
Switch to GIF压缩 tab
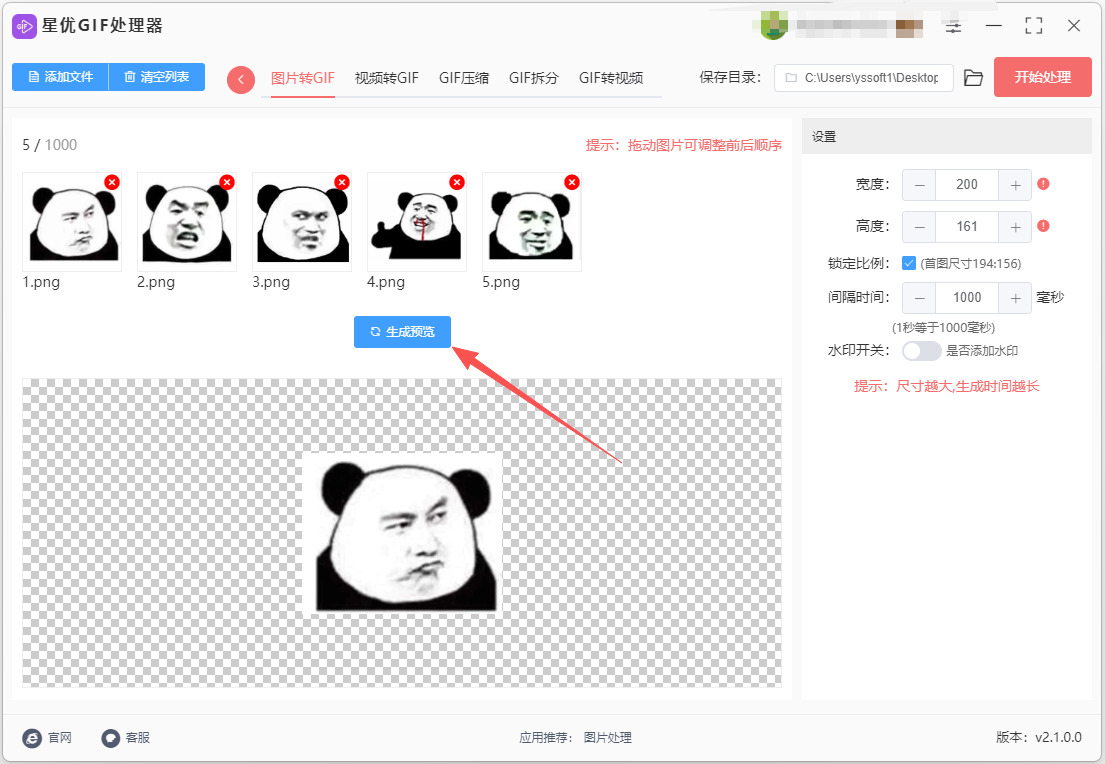[464, 78]
